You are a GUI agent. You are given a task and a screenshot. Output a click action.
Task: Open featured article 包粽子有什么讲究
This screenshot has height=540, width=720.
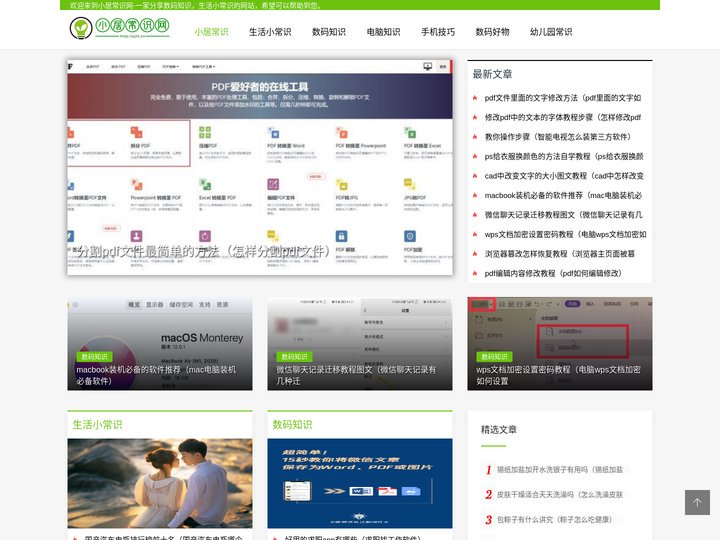click(x=554, y=520)
